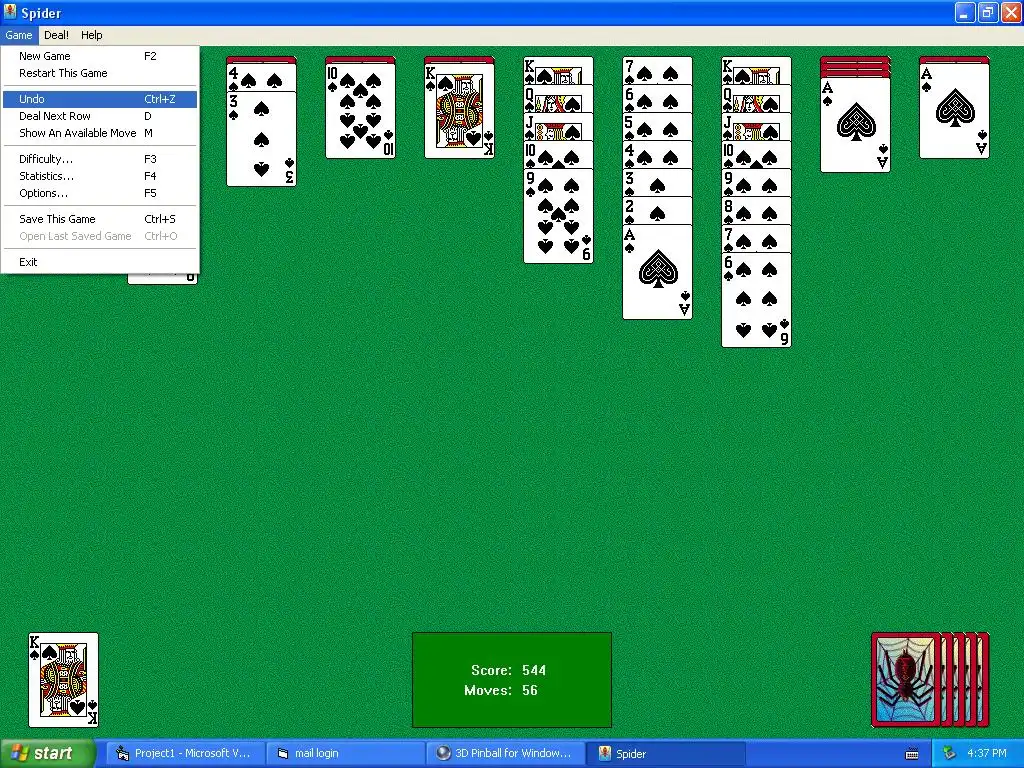This screenshot has width=1024, height=768.
Task: Open the Help menu
Action: (x=91, y=35)
